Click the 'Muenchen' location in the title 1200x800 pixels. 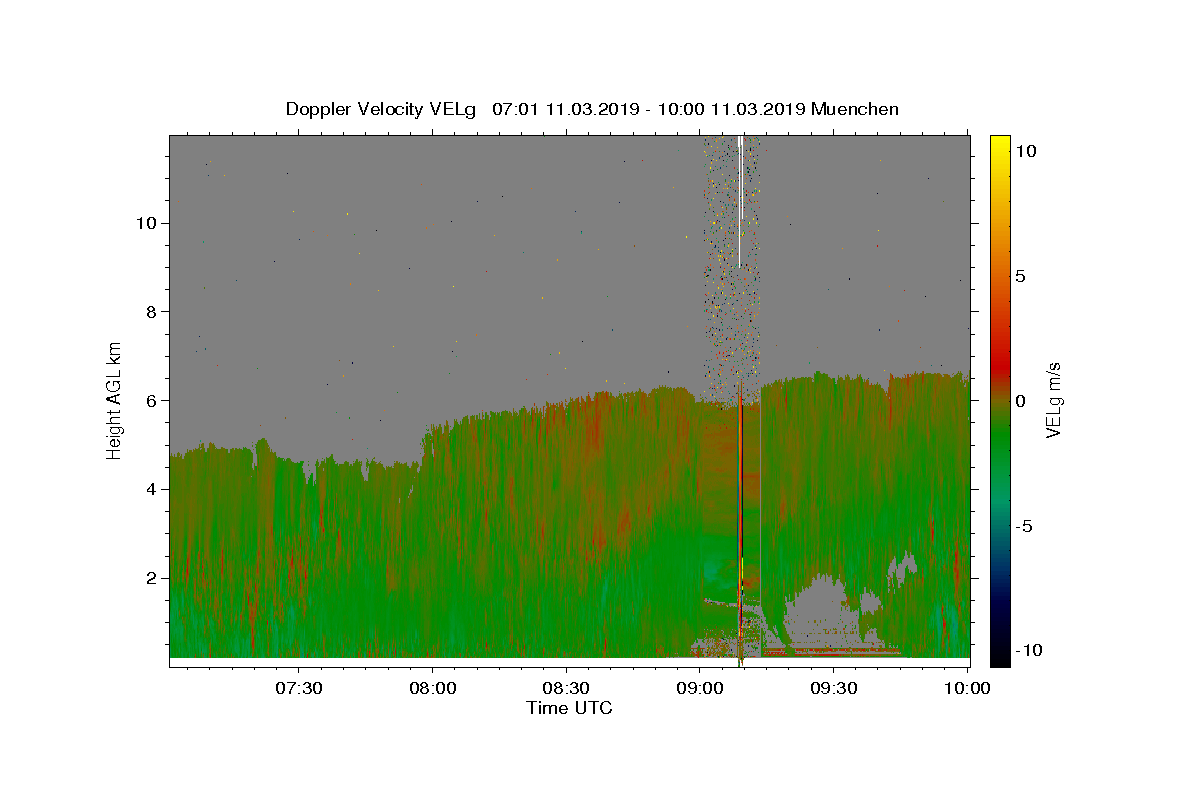click(x=855, y=109)
